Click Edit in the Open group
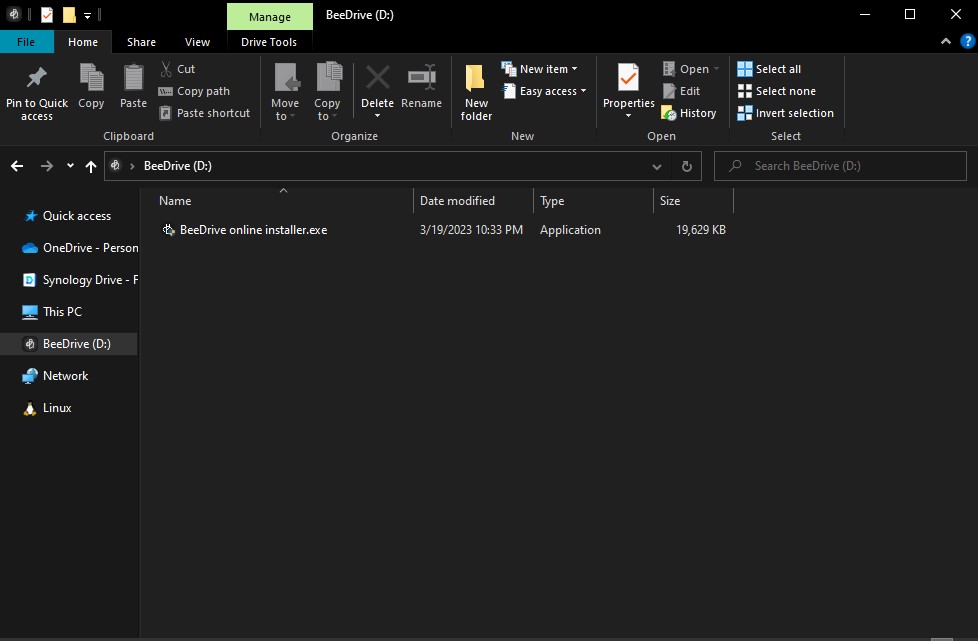The height and width of the screenshot is (641, 978). (681, 91)
